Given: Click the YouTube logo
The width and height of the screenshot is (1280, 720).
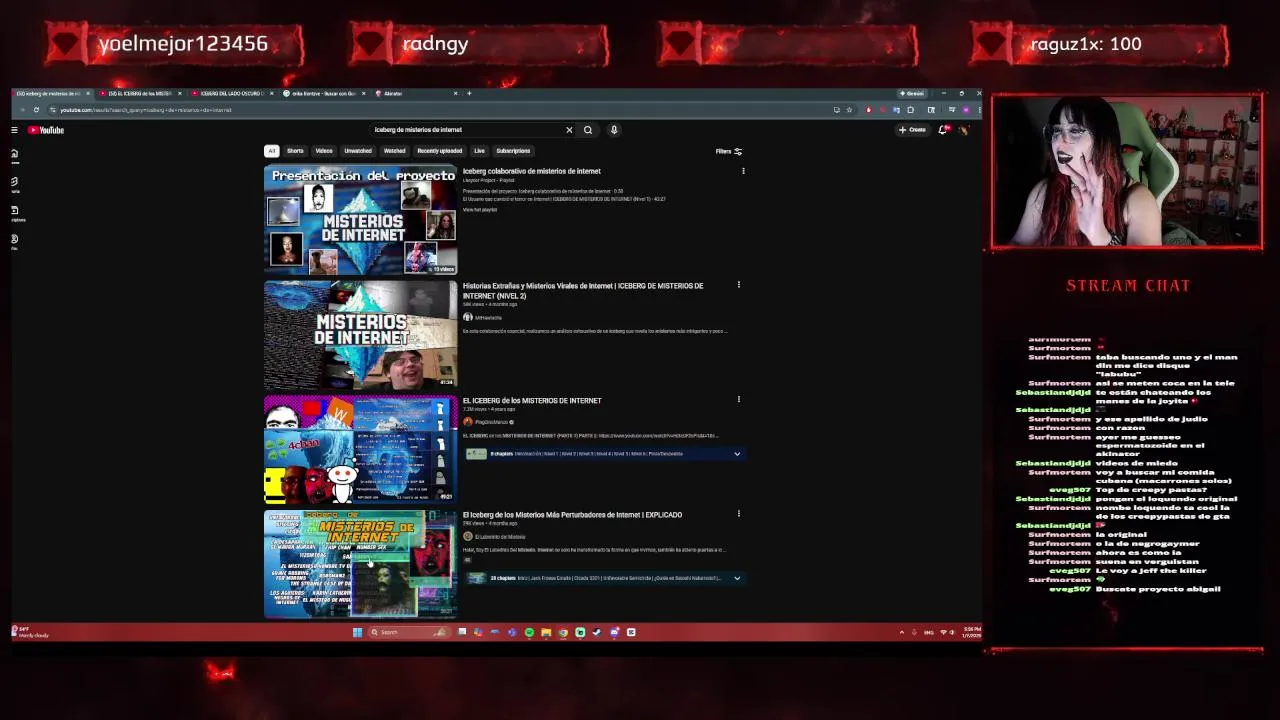Looking at the screenshot, I should click(46, 130).
